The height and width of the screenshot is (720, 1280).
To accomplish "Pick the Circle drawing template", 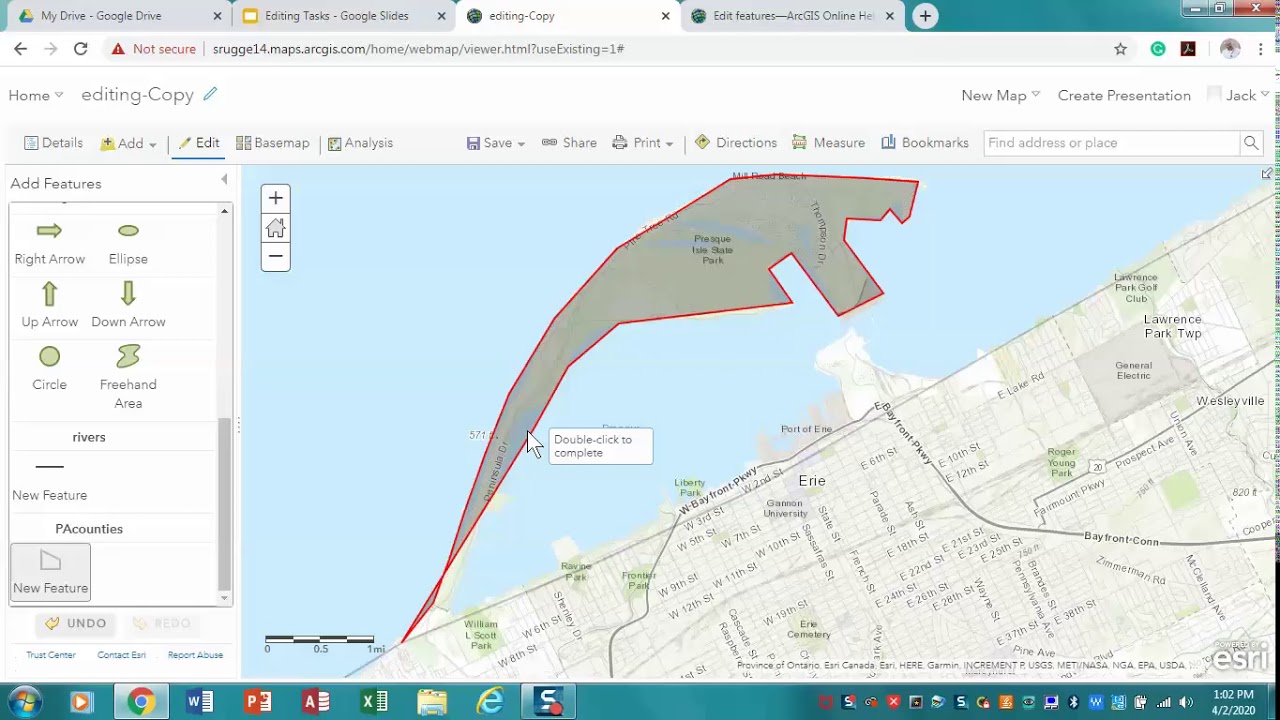I will [49, 368].
